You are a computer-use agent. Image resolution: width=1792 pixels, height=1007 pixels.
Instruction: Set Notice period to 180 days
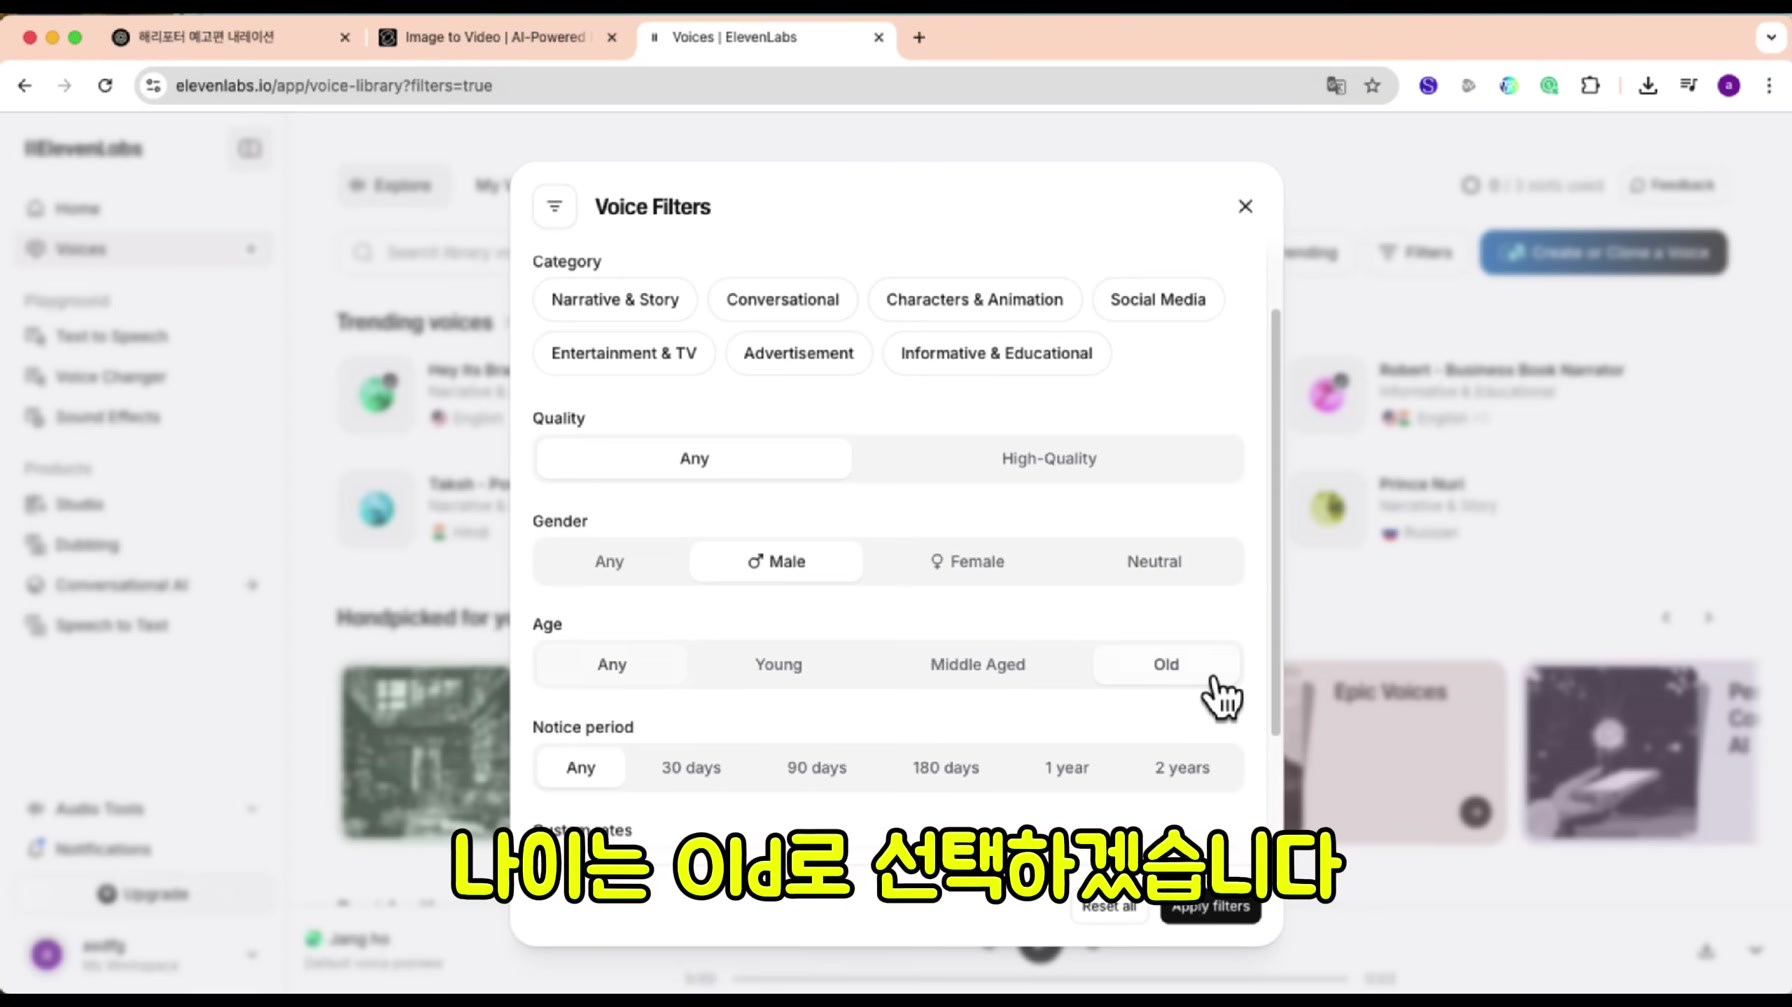tap(945, 767)
